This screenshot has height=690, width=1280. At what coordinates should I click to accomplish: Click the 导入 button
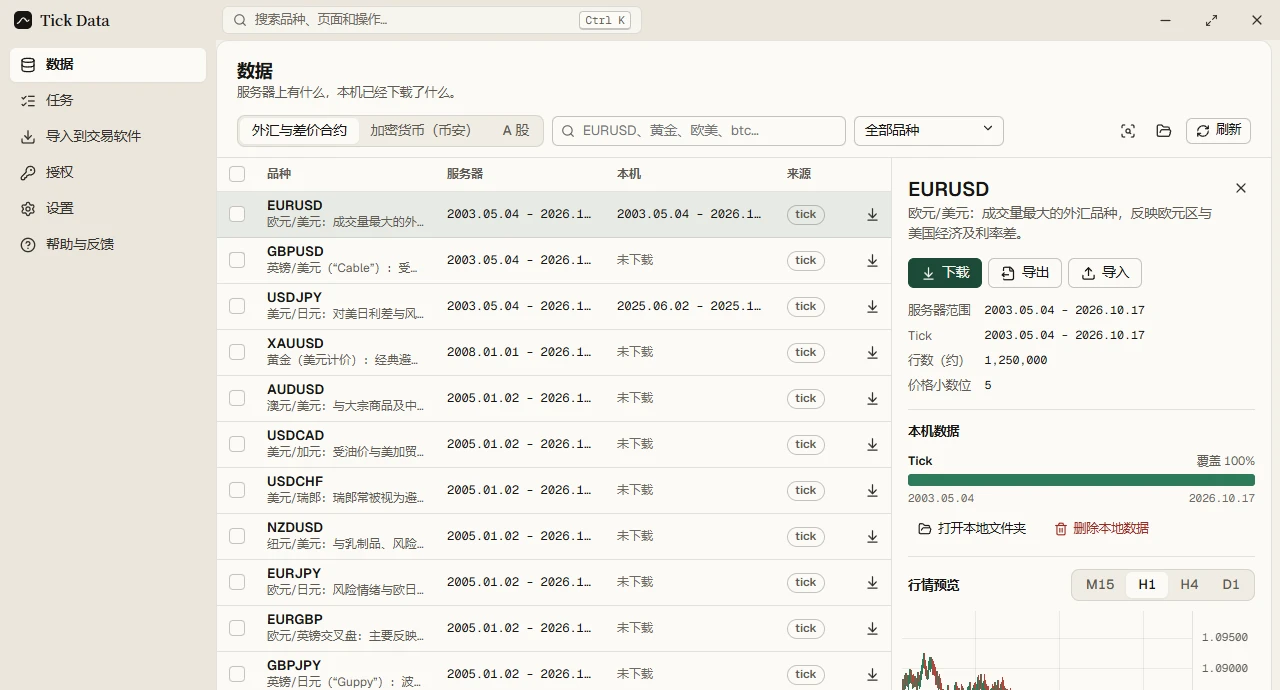point(1105,273)
